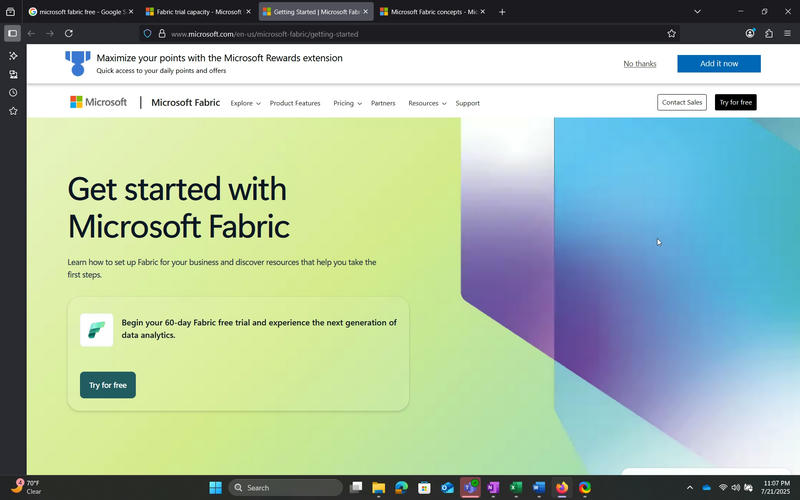The height and width of the screenshot is (500, 800).
Task: Open Microsoft Teams from taskbar
Action: point(470,488)
